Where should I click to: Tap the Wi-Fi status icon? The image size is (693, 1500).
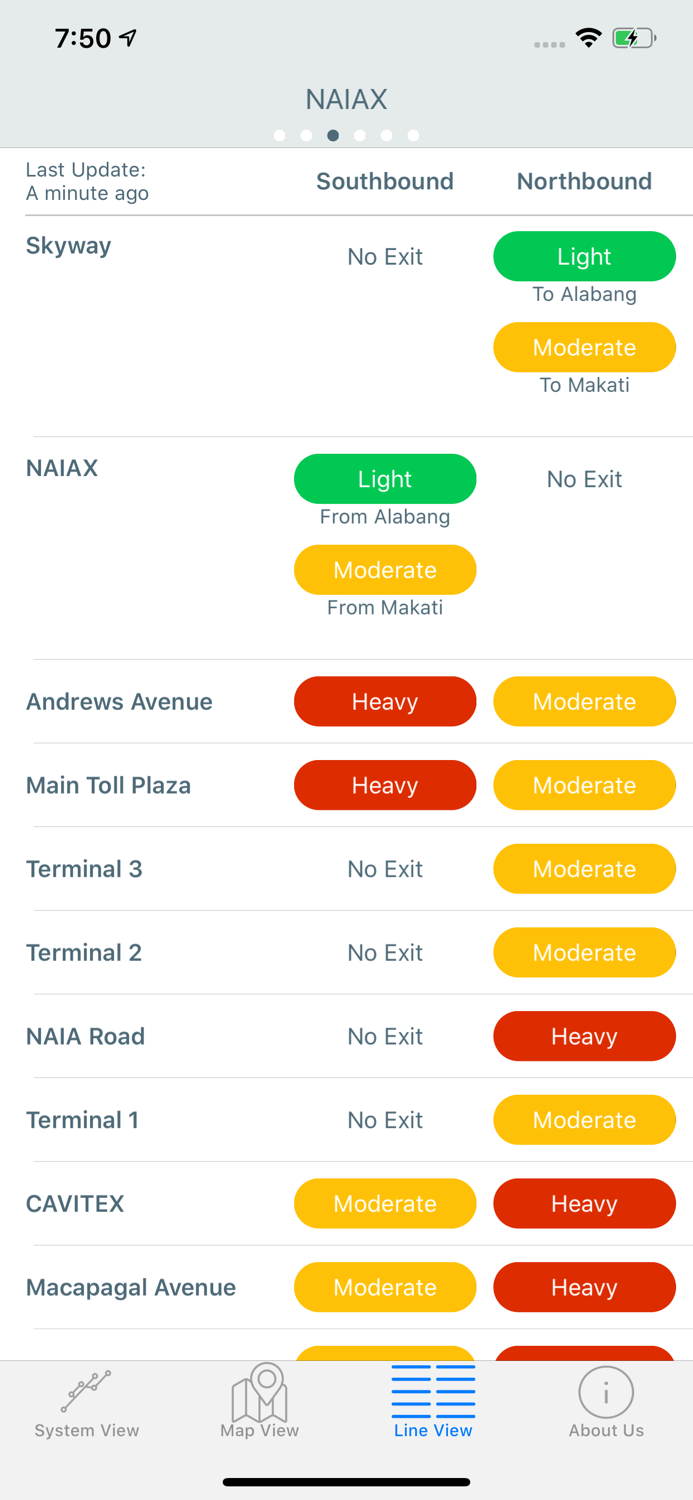point(588,39)
